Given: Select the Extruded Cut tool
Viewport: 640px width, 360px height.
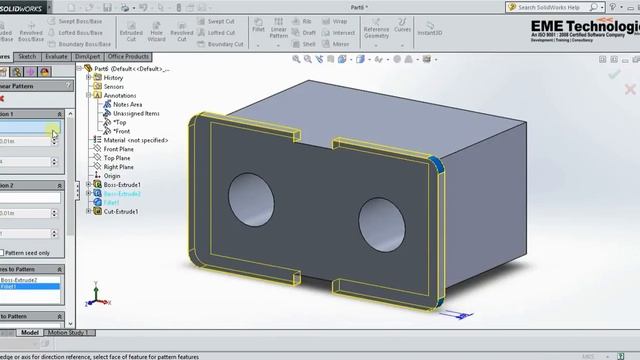Looking at the screenshot, I should coord(131,32).
